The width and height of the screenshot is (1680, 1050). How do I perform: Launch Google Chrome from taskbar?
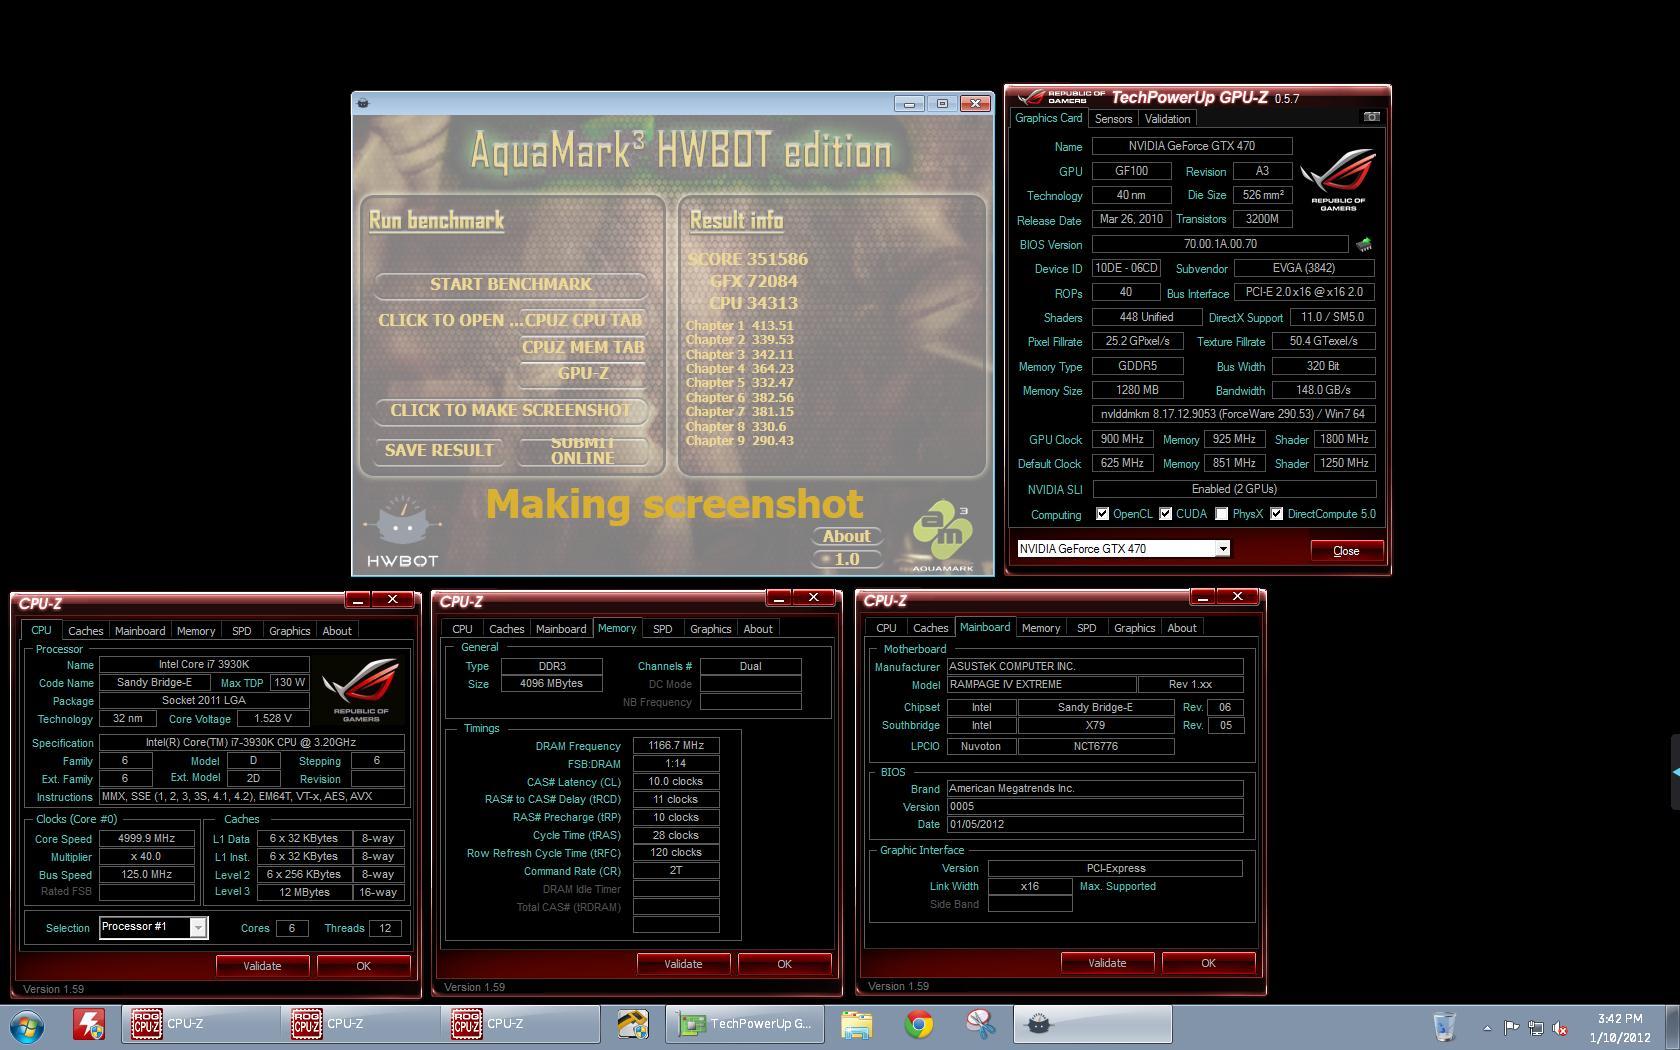(x=919, y=1025)
